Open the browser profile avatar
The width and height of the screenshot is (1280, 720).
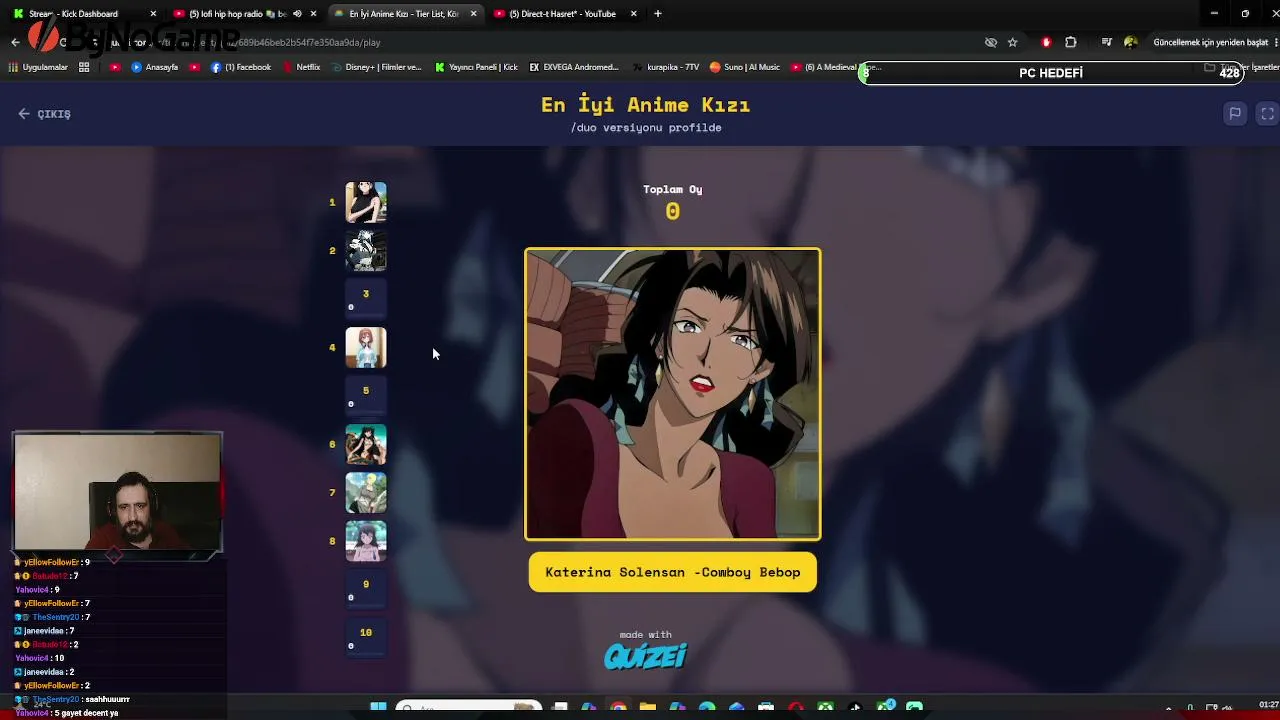(1131, 42)
